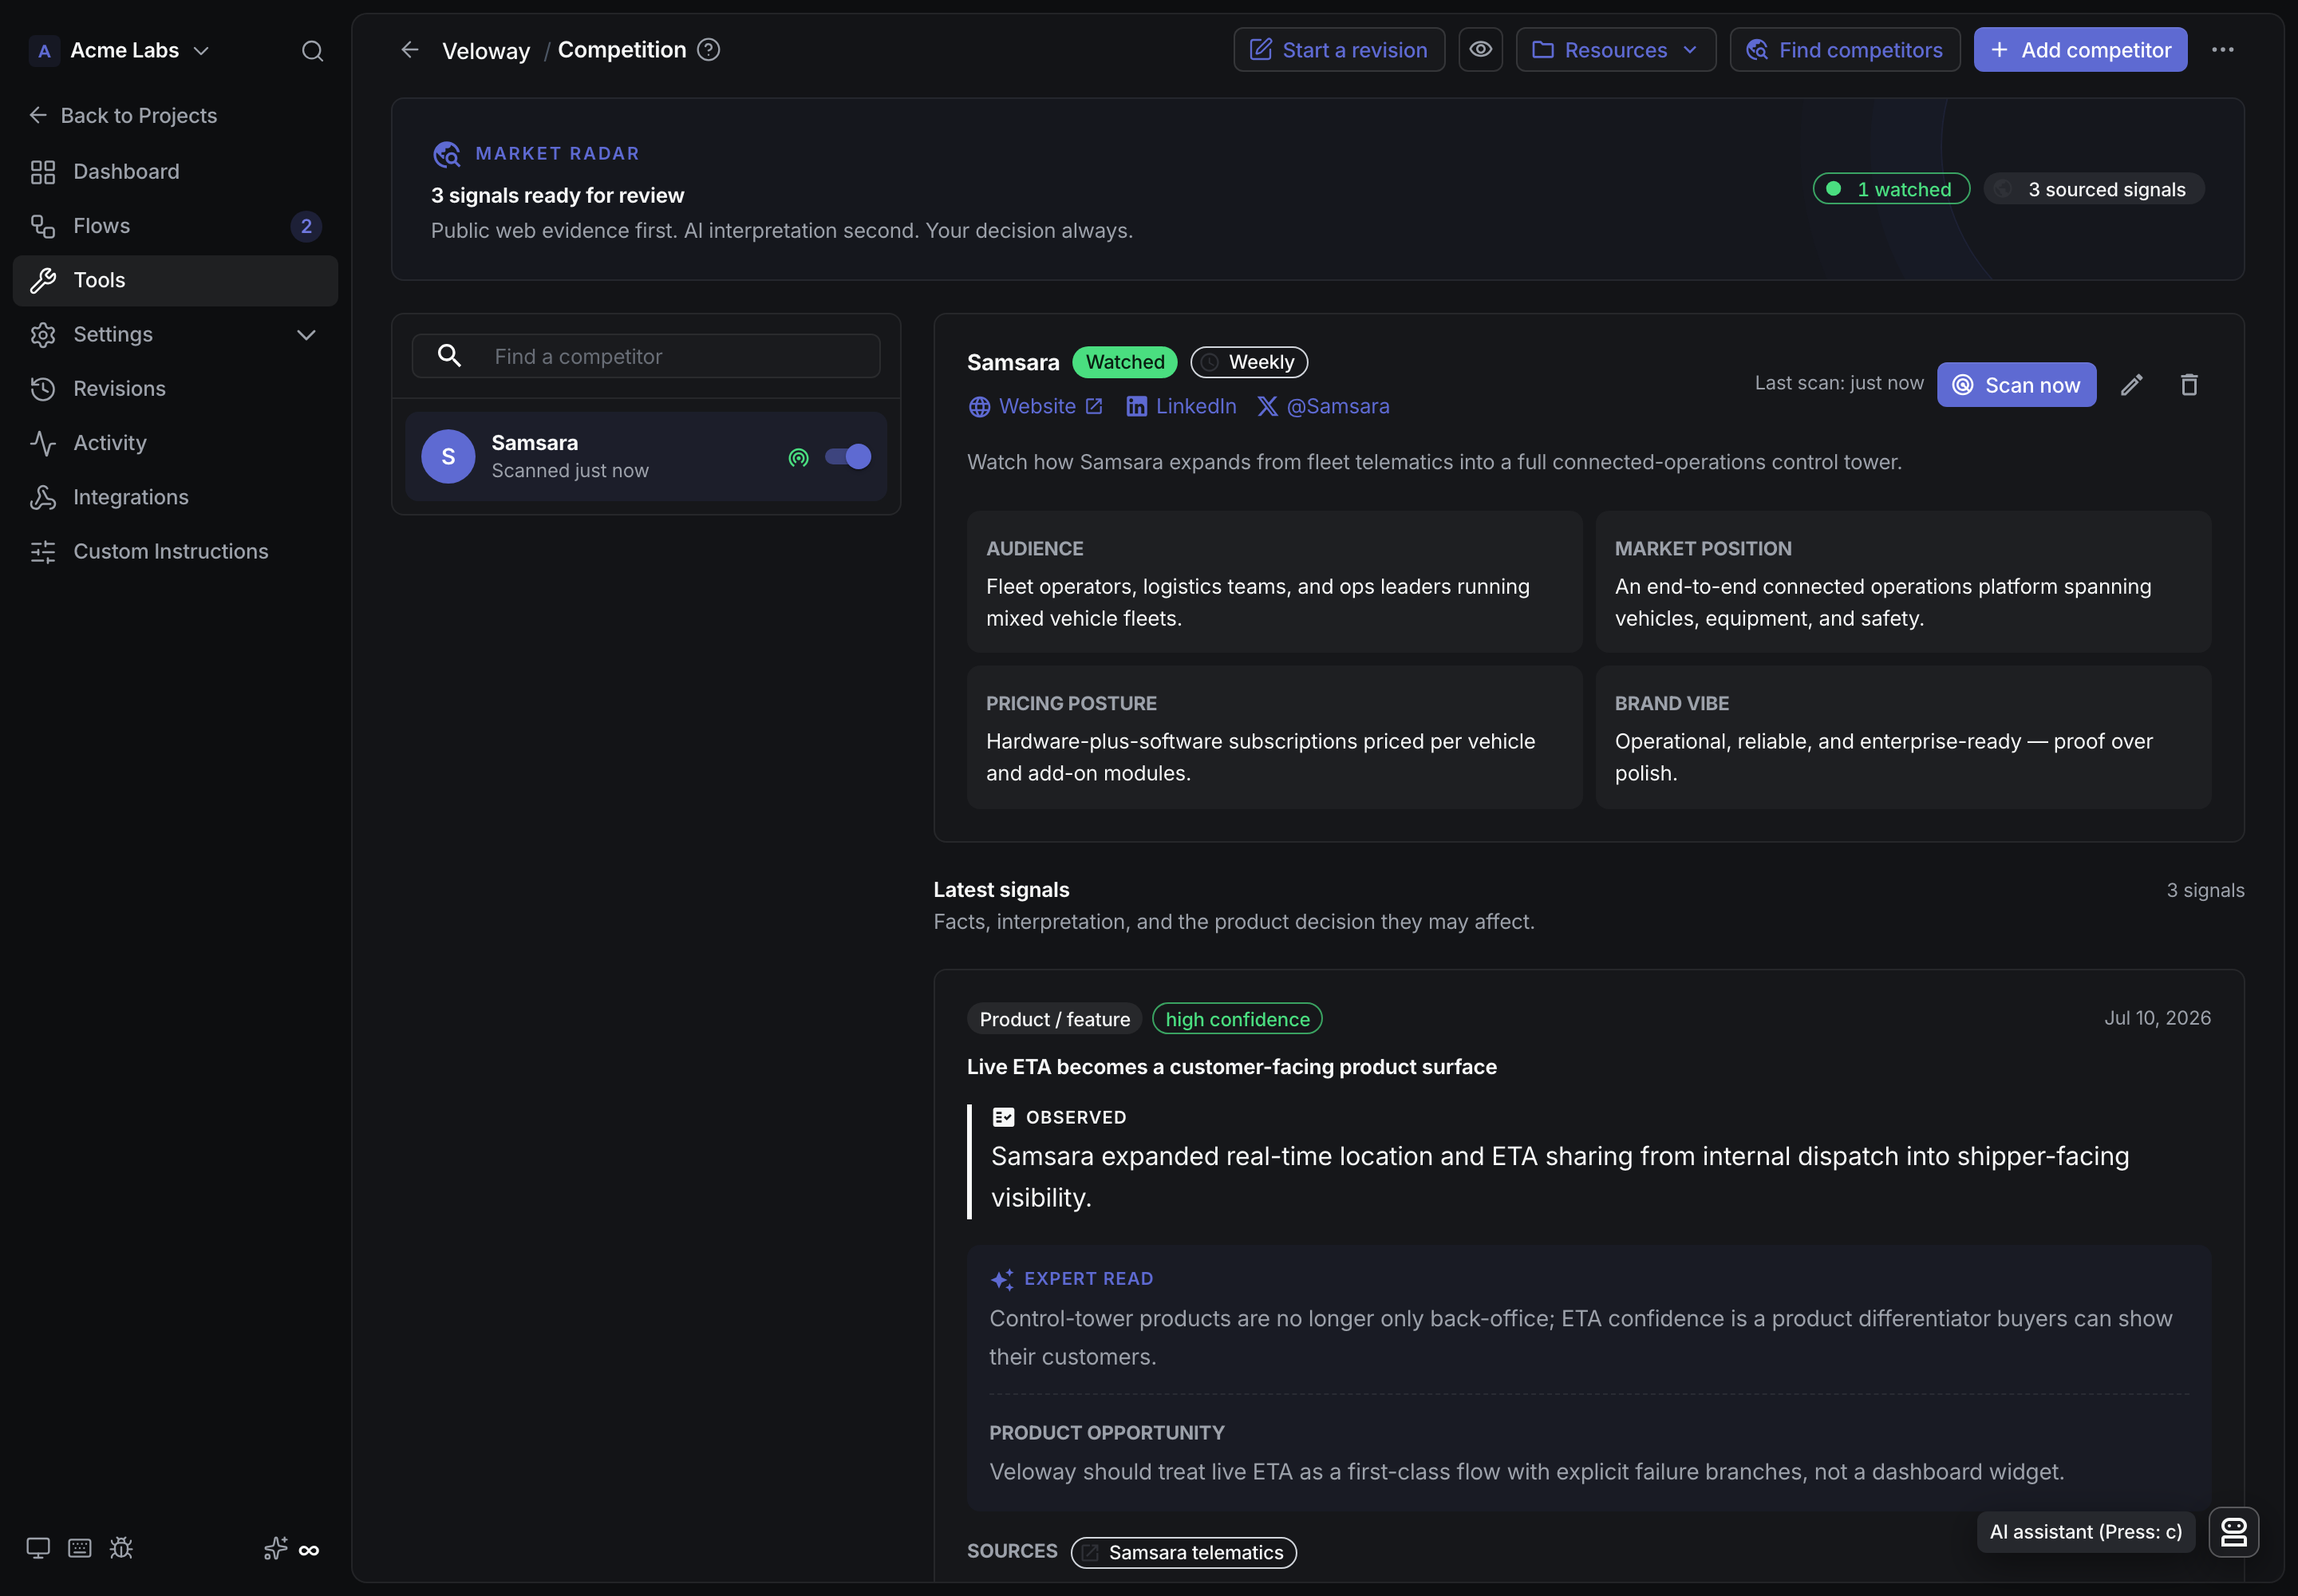Click the Latest signals heading
2298x1596 pixels.
click(x=1001, y=889)
